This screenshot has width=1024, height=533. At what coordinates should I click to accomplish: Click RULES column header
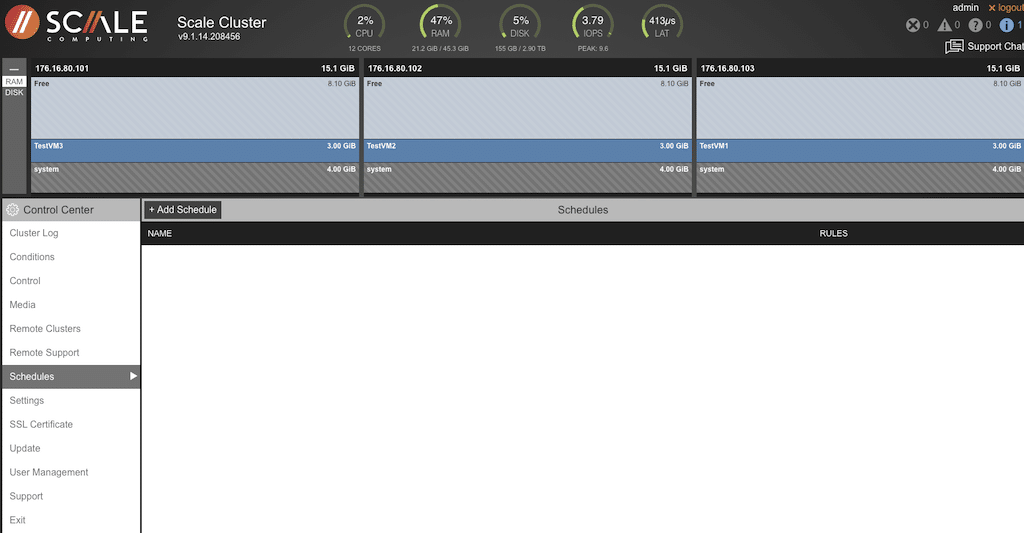(x=833, y=234)
